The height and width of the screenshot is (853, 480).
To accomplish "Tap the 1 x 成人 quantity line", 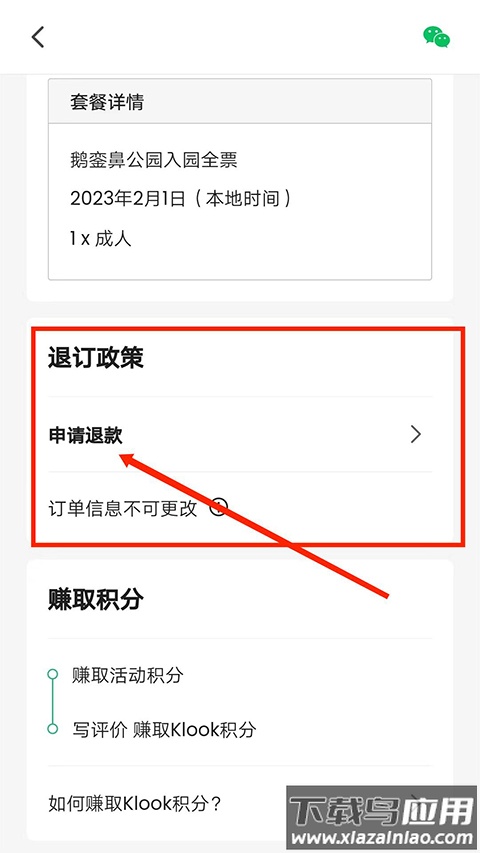I will point(101,238).
